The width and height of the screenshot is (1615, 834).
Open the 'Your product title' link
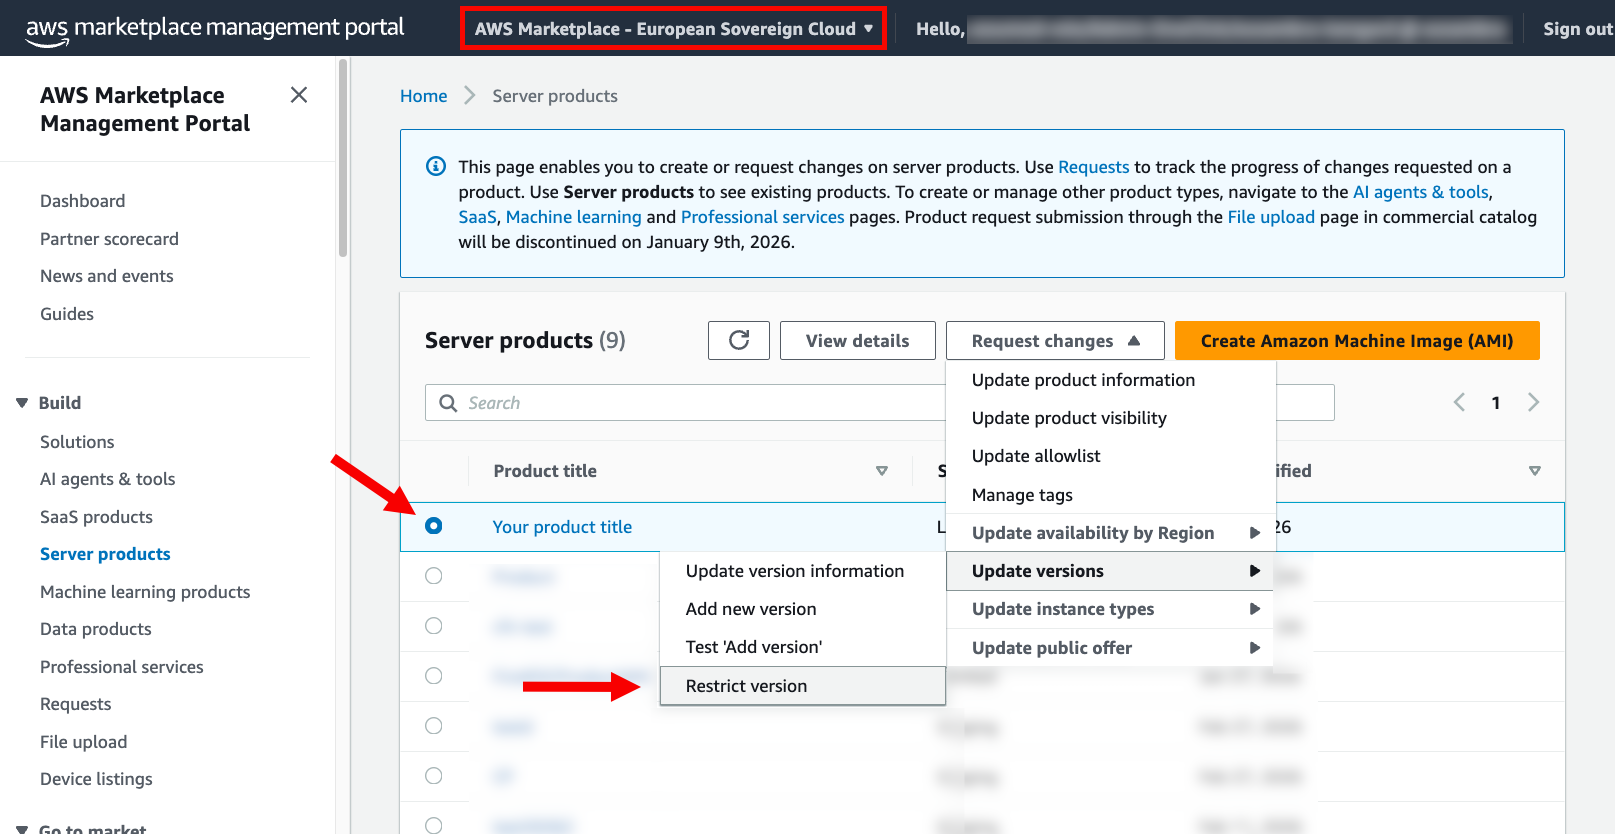pyautogui.click(x=562, y=527)
